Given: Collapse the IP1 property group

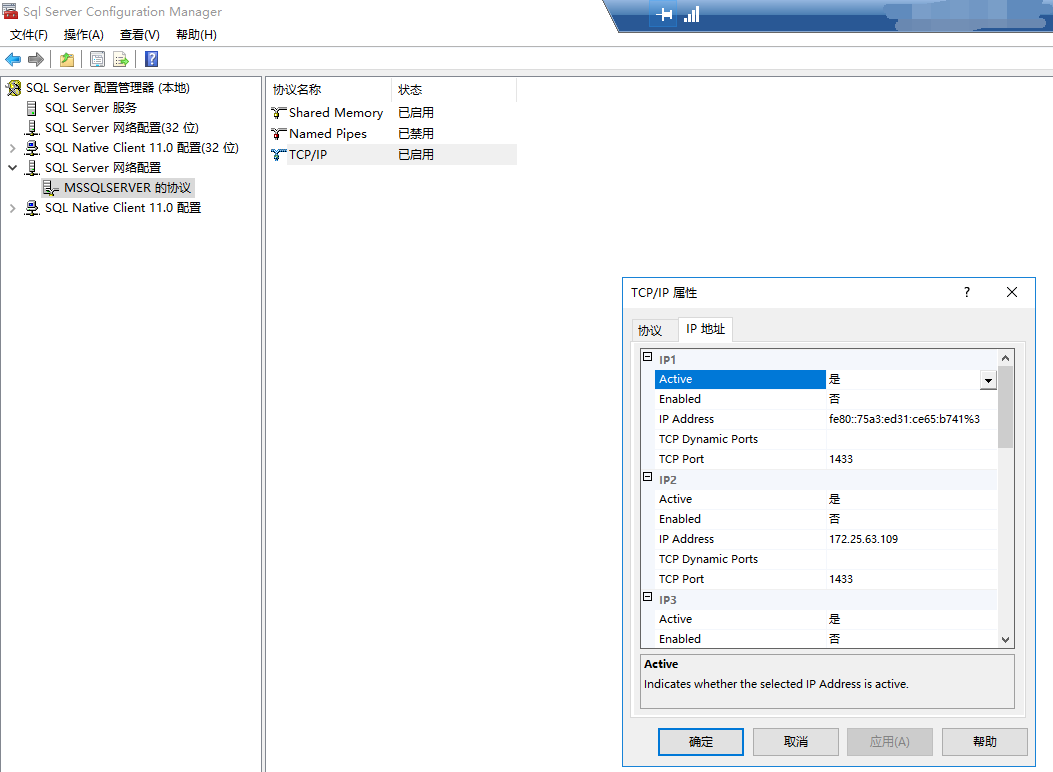Looking at the screenshot, I should [x=647, y=357].
